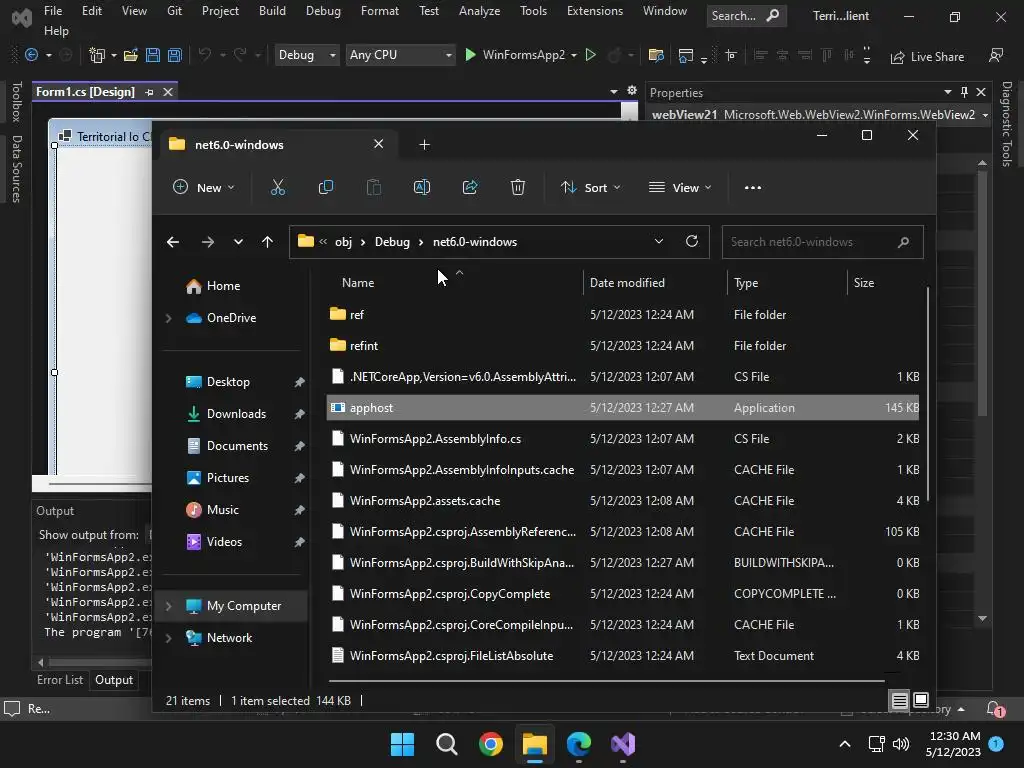Click the Explorer file list vertical scrollbar
The height and width of the screenshot is (768, 1024).
927,394
